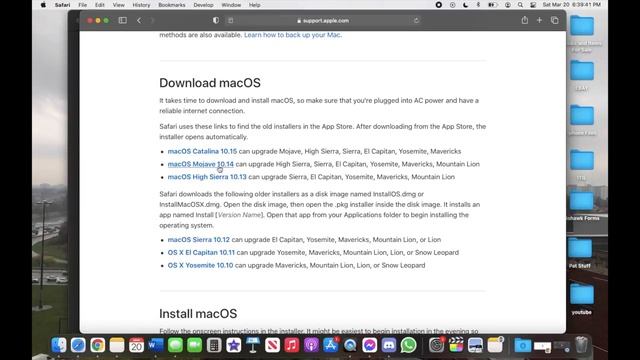Open Messenger from the Dock
The width and height of the screenshot is (640, 360).
point(369,345)
